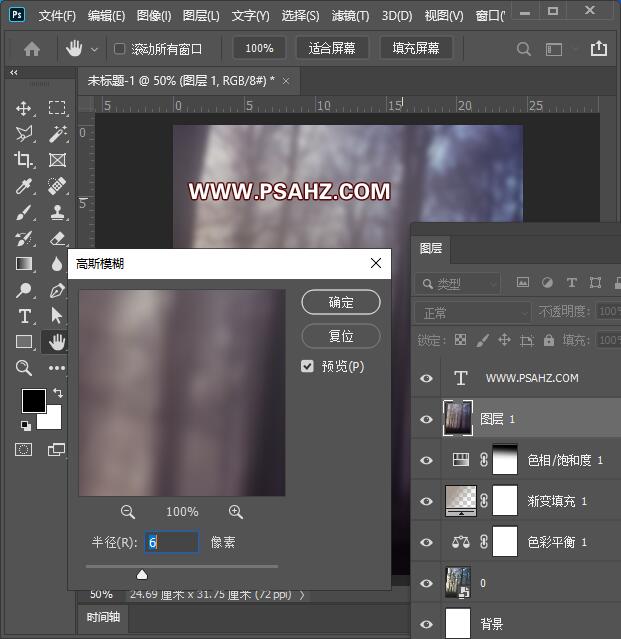Image resolution: width=621 pixels, height=639 pixels.
Task: Select the Pen tool
Action: tap(57, 290)
